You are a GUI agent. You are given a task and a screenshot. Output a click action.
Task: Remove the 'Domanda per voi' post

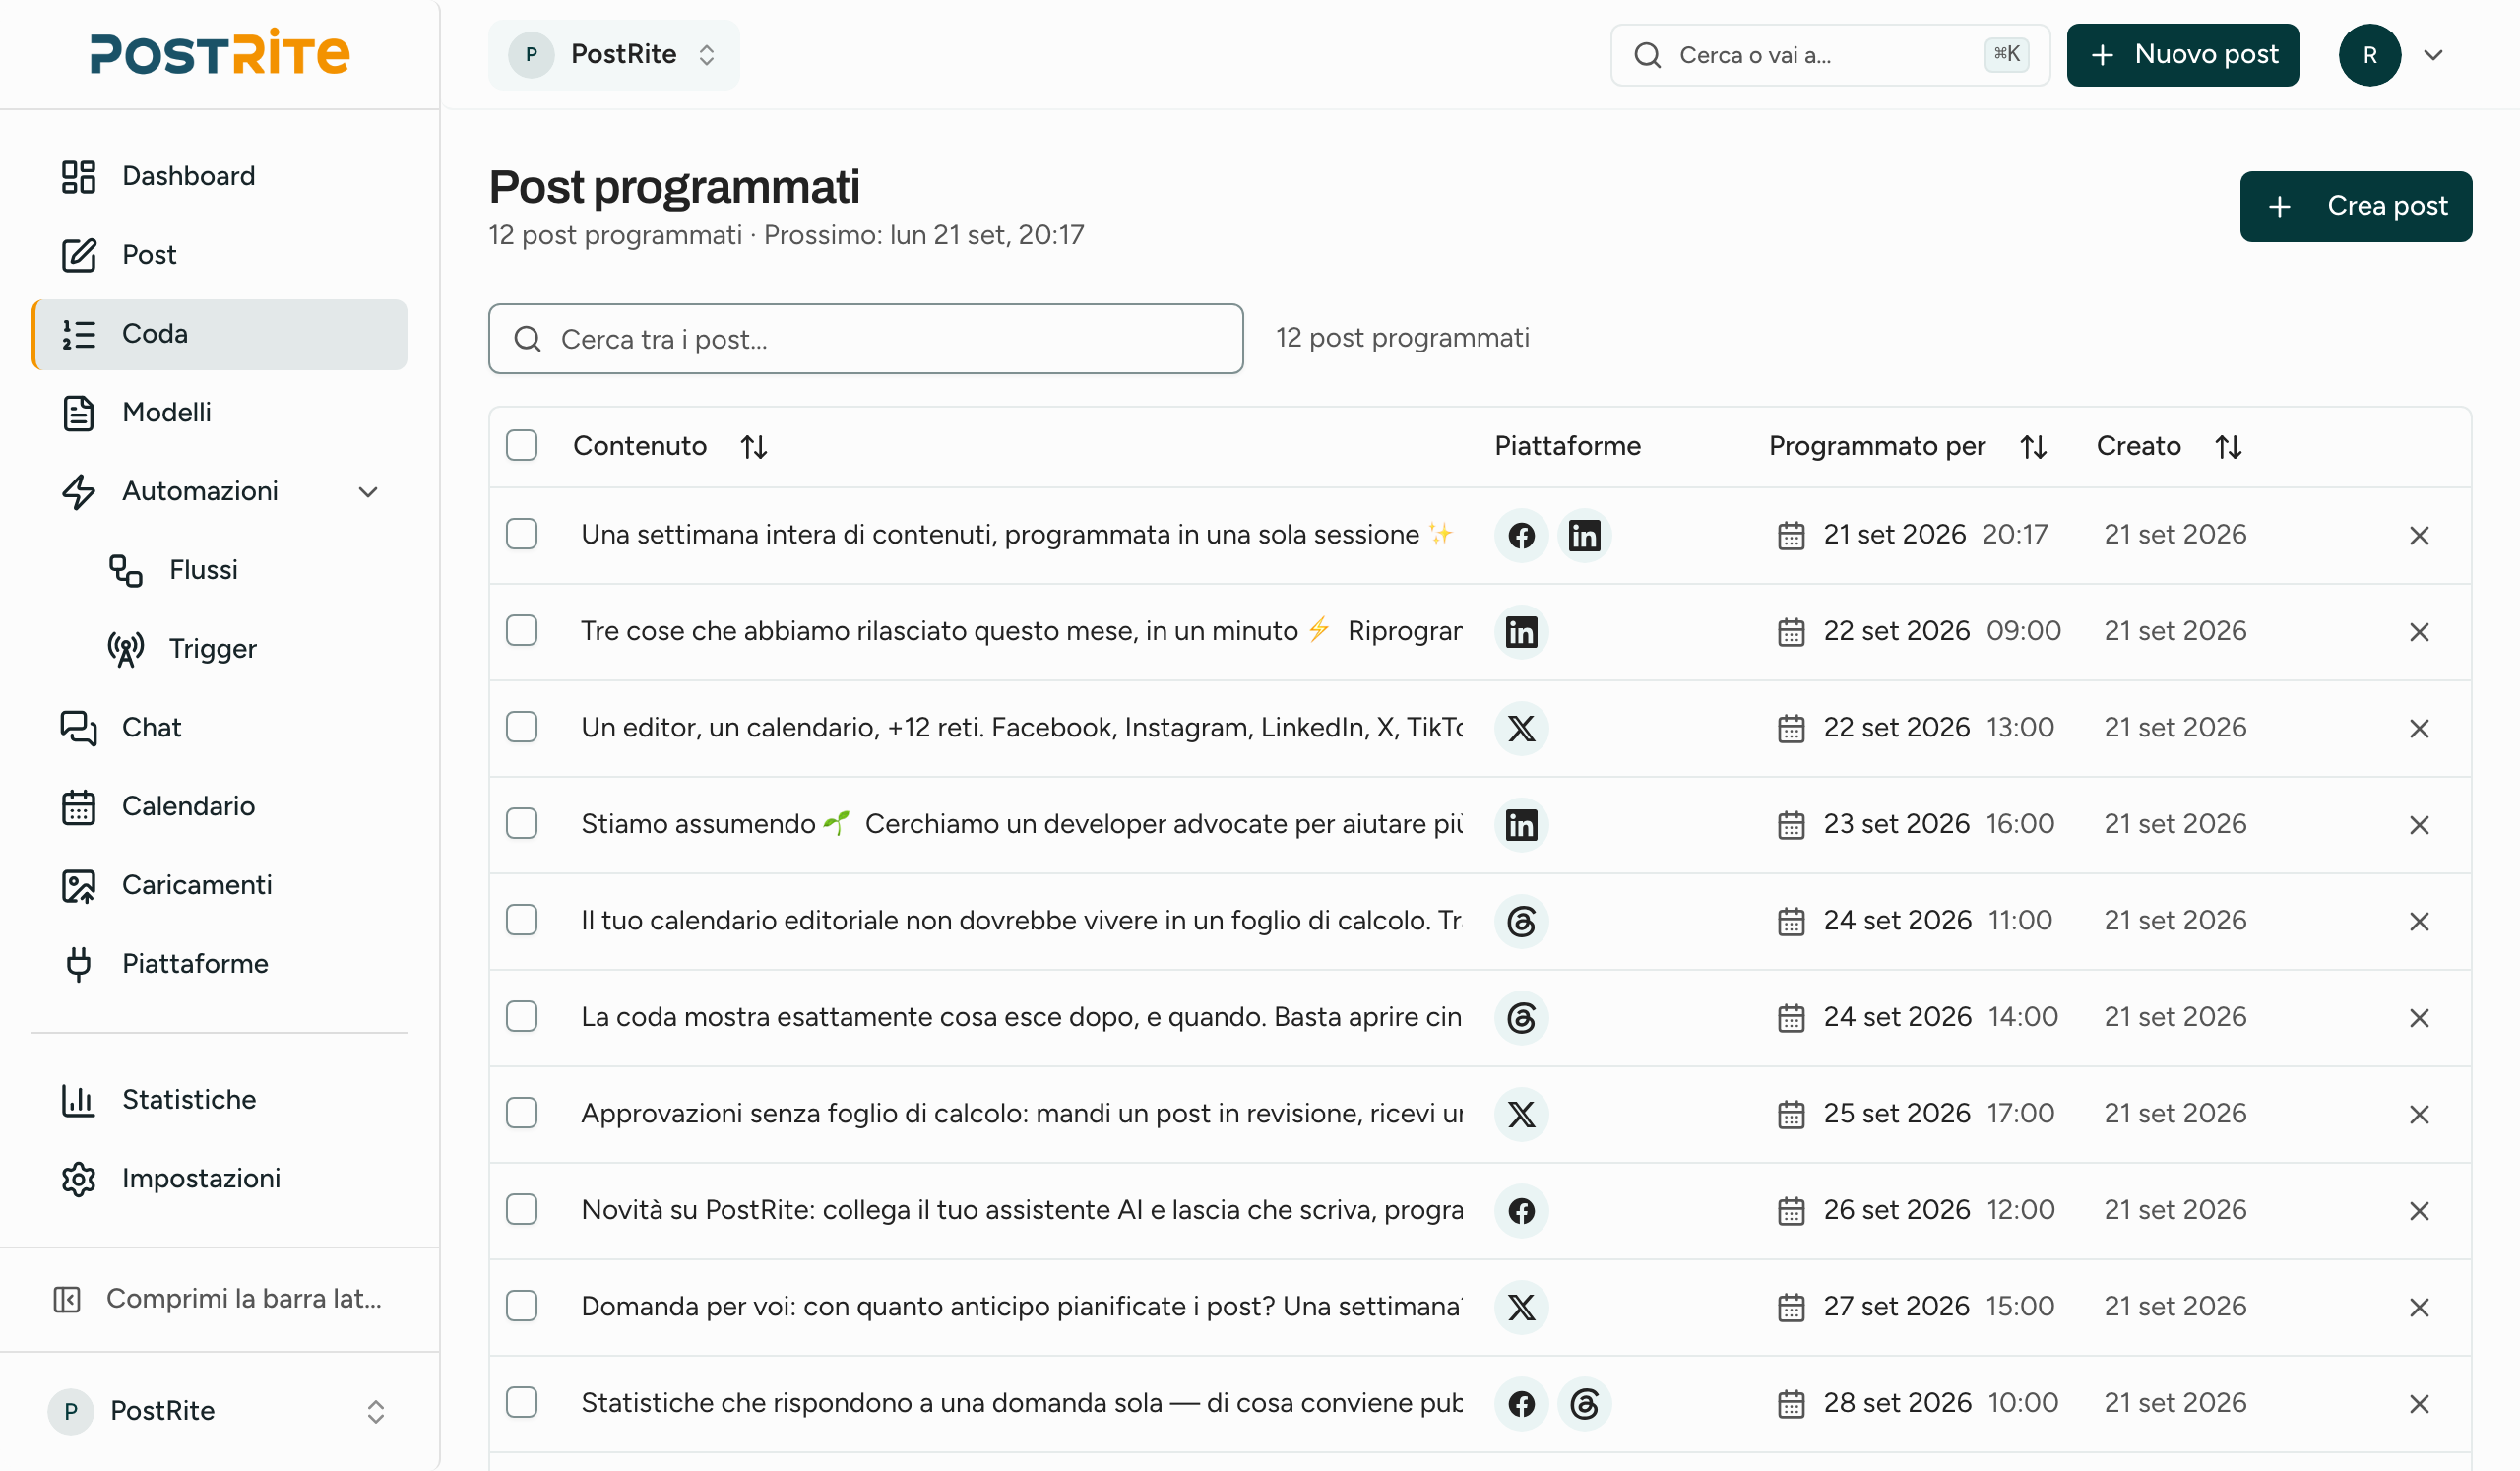click(2418, 1308)
